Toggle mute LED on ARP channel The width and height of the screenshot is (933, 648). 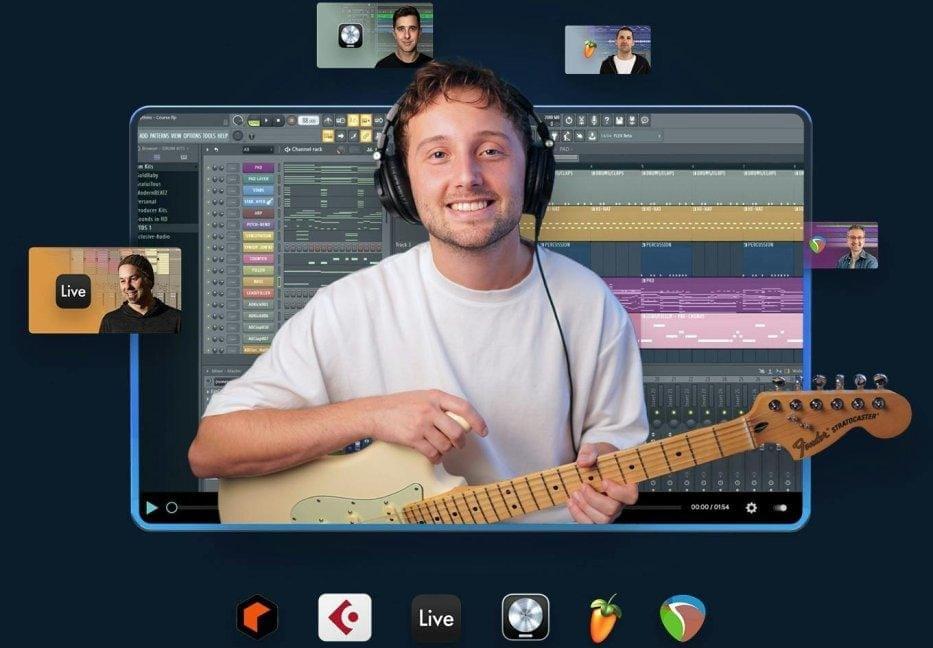(x=208, y=214)
